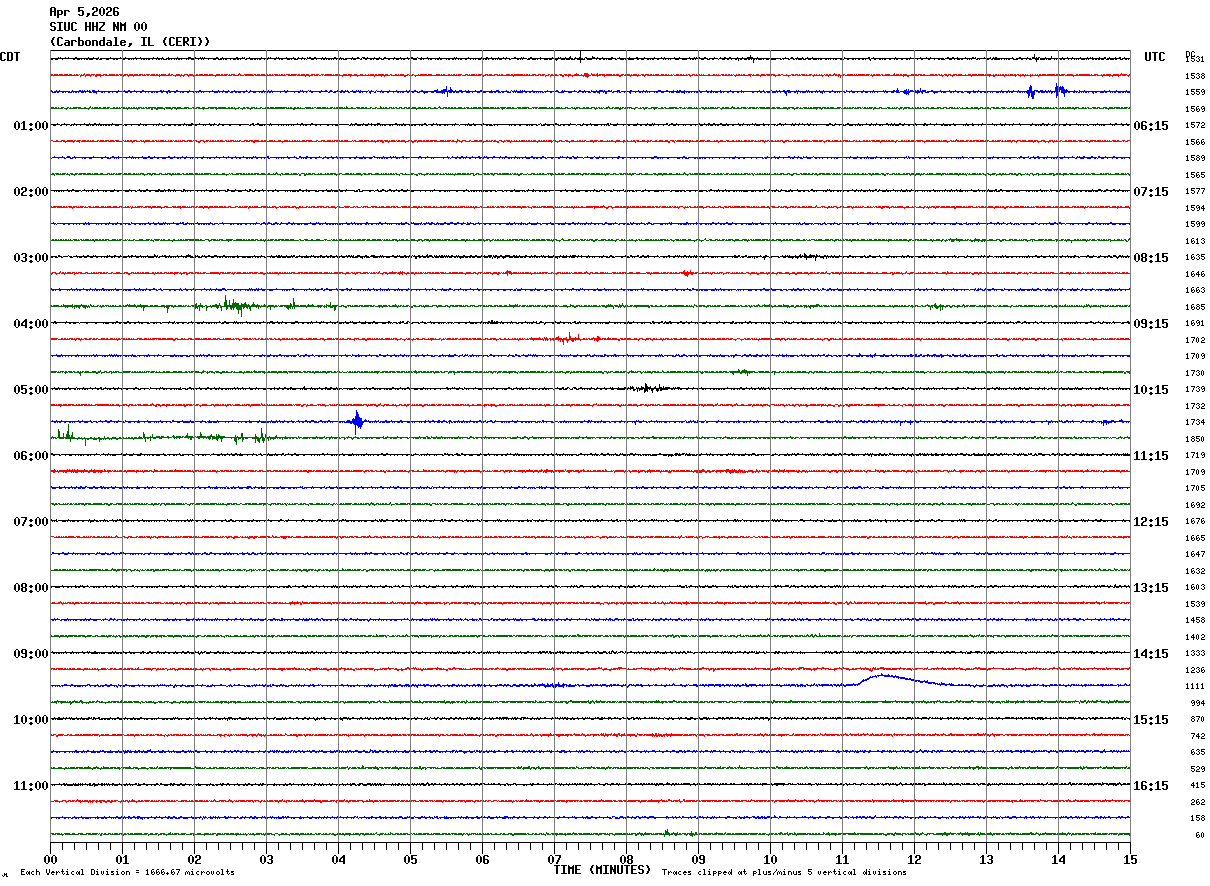The height and width of the screenshot is (886, 1210).
Task: Click the blue seismic burst after minute 04
Action: coord(357,421)
